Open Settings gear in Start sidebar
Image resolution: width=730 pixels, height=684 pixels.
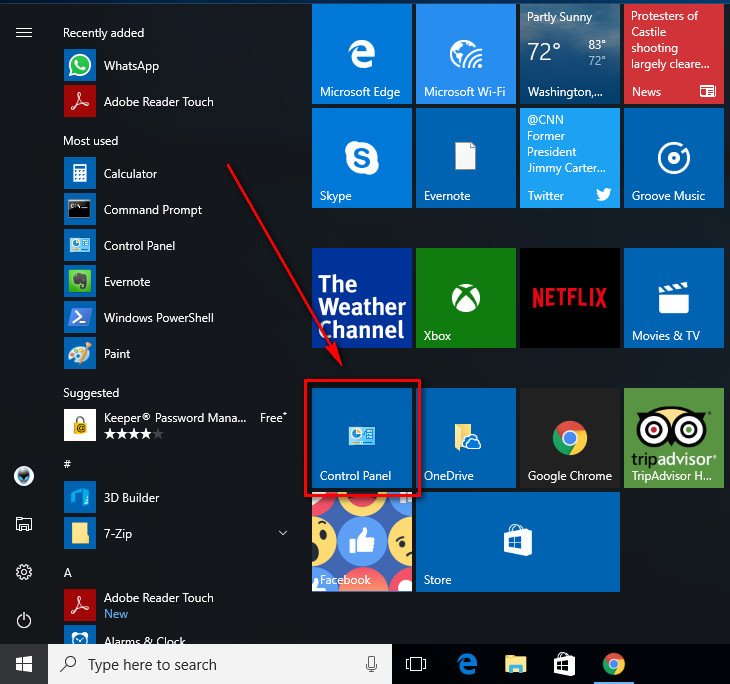point(24,572)
